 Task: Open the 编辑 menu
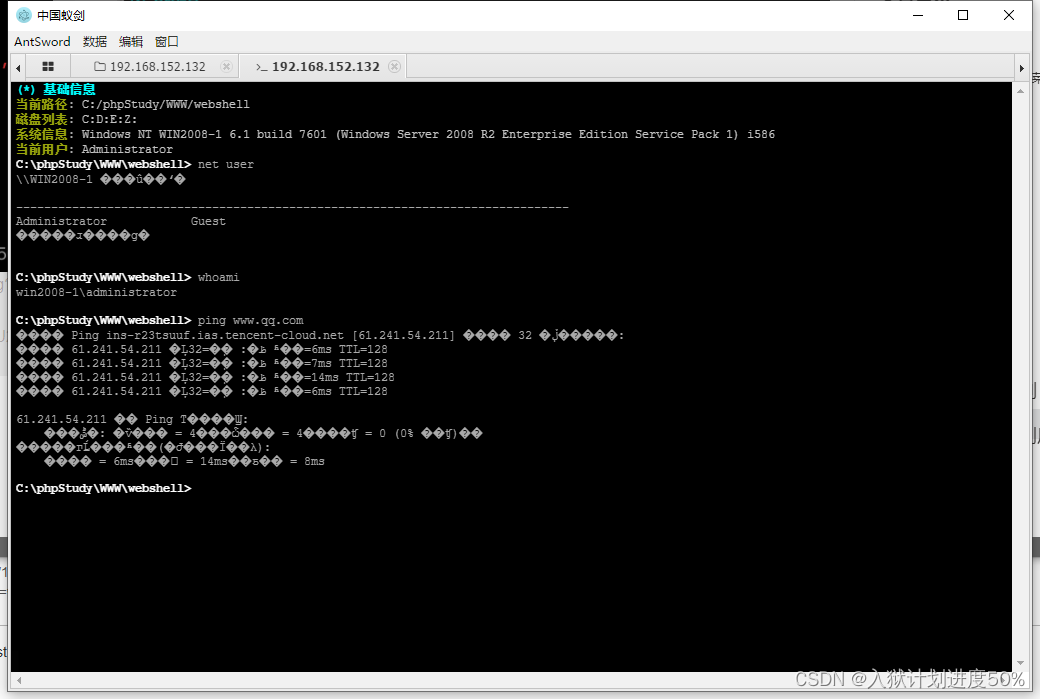click(x=131, y=41)
